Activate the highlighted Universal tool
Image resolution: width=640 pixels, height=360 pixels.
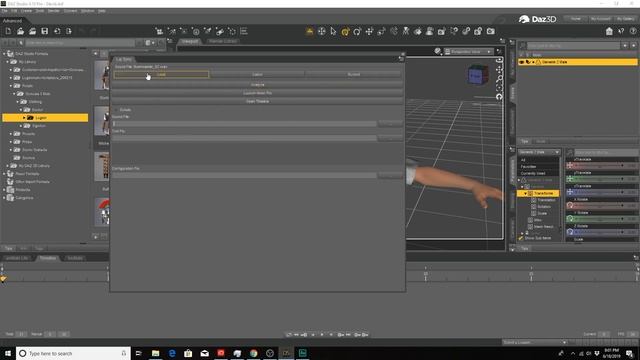pyautogui.click(x=345, y=31)
